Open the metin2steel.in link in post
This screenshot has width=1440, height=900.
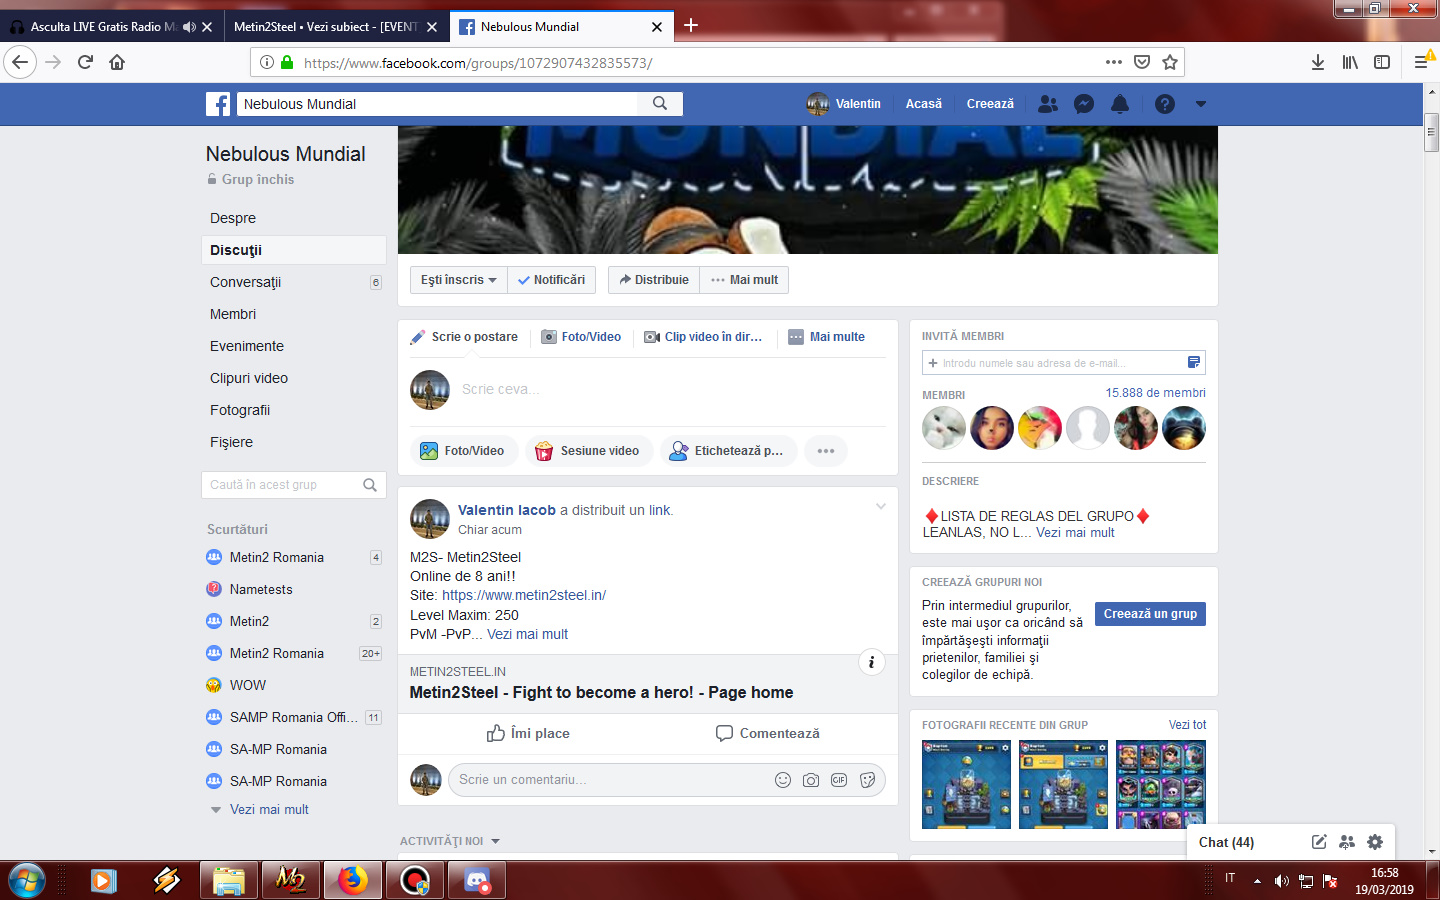(x=524, y=595)
